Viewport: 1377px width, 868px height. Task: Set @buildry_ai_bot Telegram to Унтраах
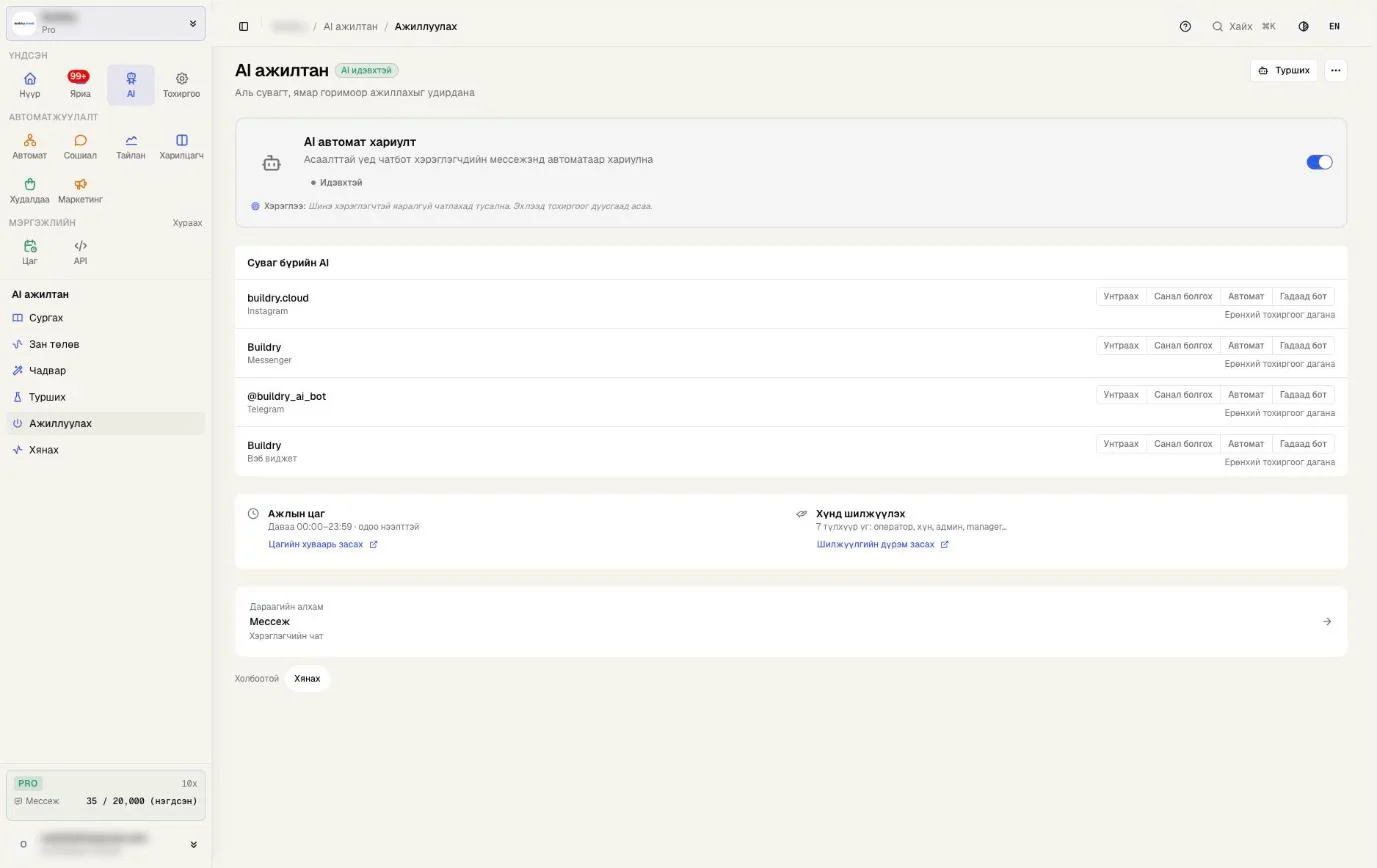click(1121, 394)
